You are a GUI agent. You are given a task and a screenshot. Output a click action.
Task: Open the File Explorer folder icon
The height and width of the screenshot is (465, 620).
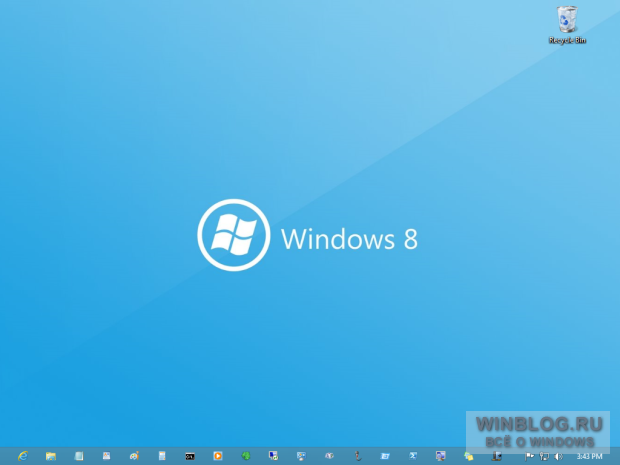(x=51, y=456)
